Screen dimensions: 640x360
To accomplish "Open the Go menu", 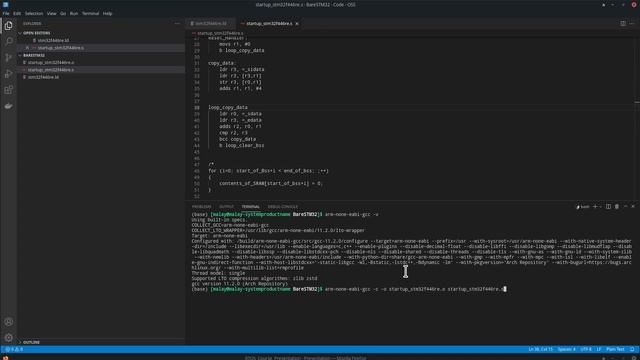I will [63, 13].
